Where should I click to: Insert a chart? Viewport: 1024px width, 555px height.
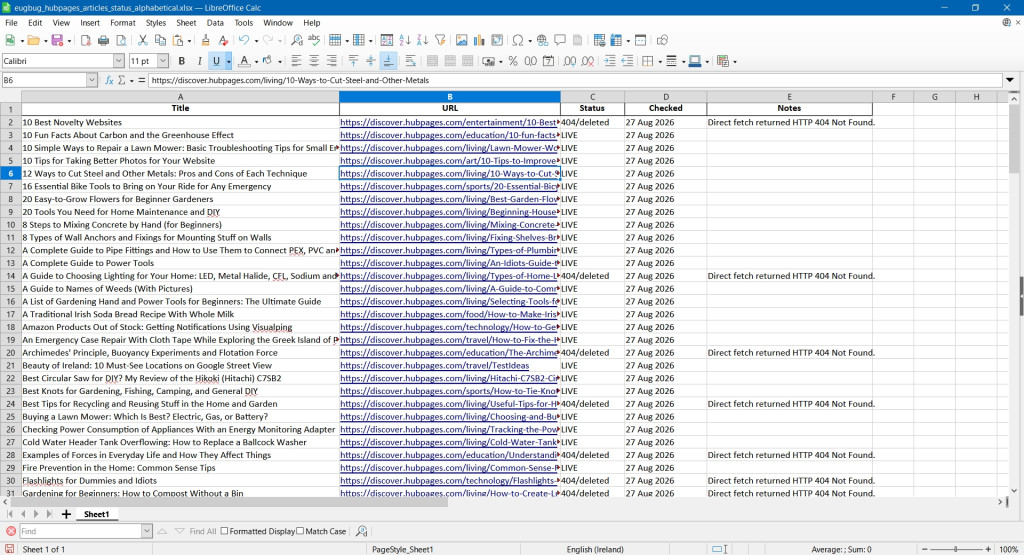(479, 40)
